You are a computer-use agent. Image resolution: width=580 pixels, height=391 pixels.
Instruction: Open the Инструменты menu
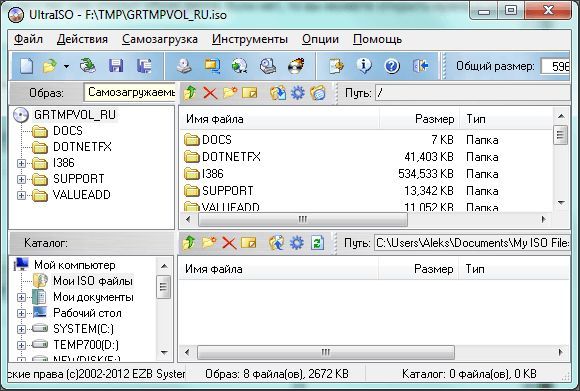coord(250,39)
